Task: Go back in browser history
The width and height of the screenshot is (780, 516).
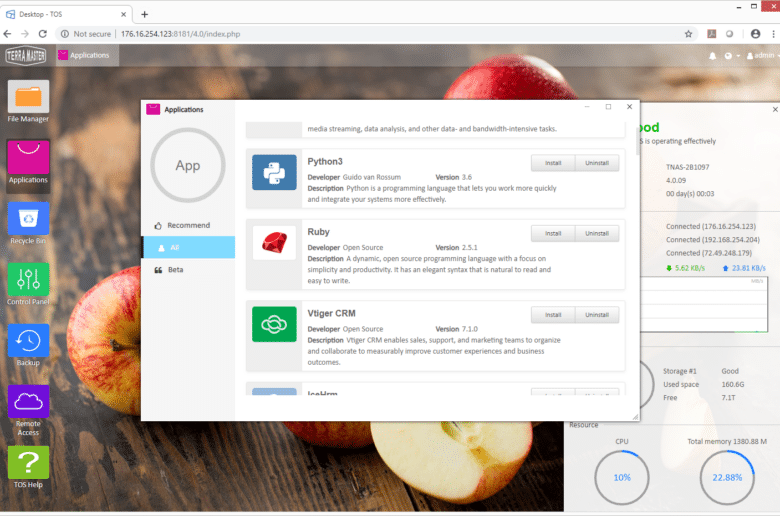Action: [x=7, y=34]
